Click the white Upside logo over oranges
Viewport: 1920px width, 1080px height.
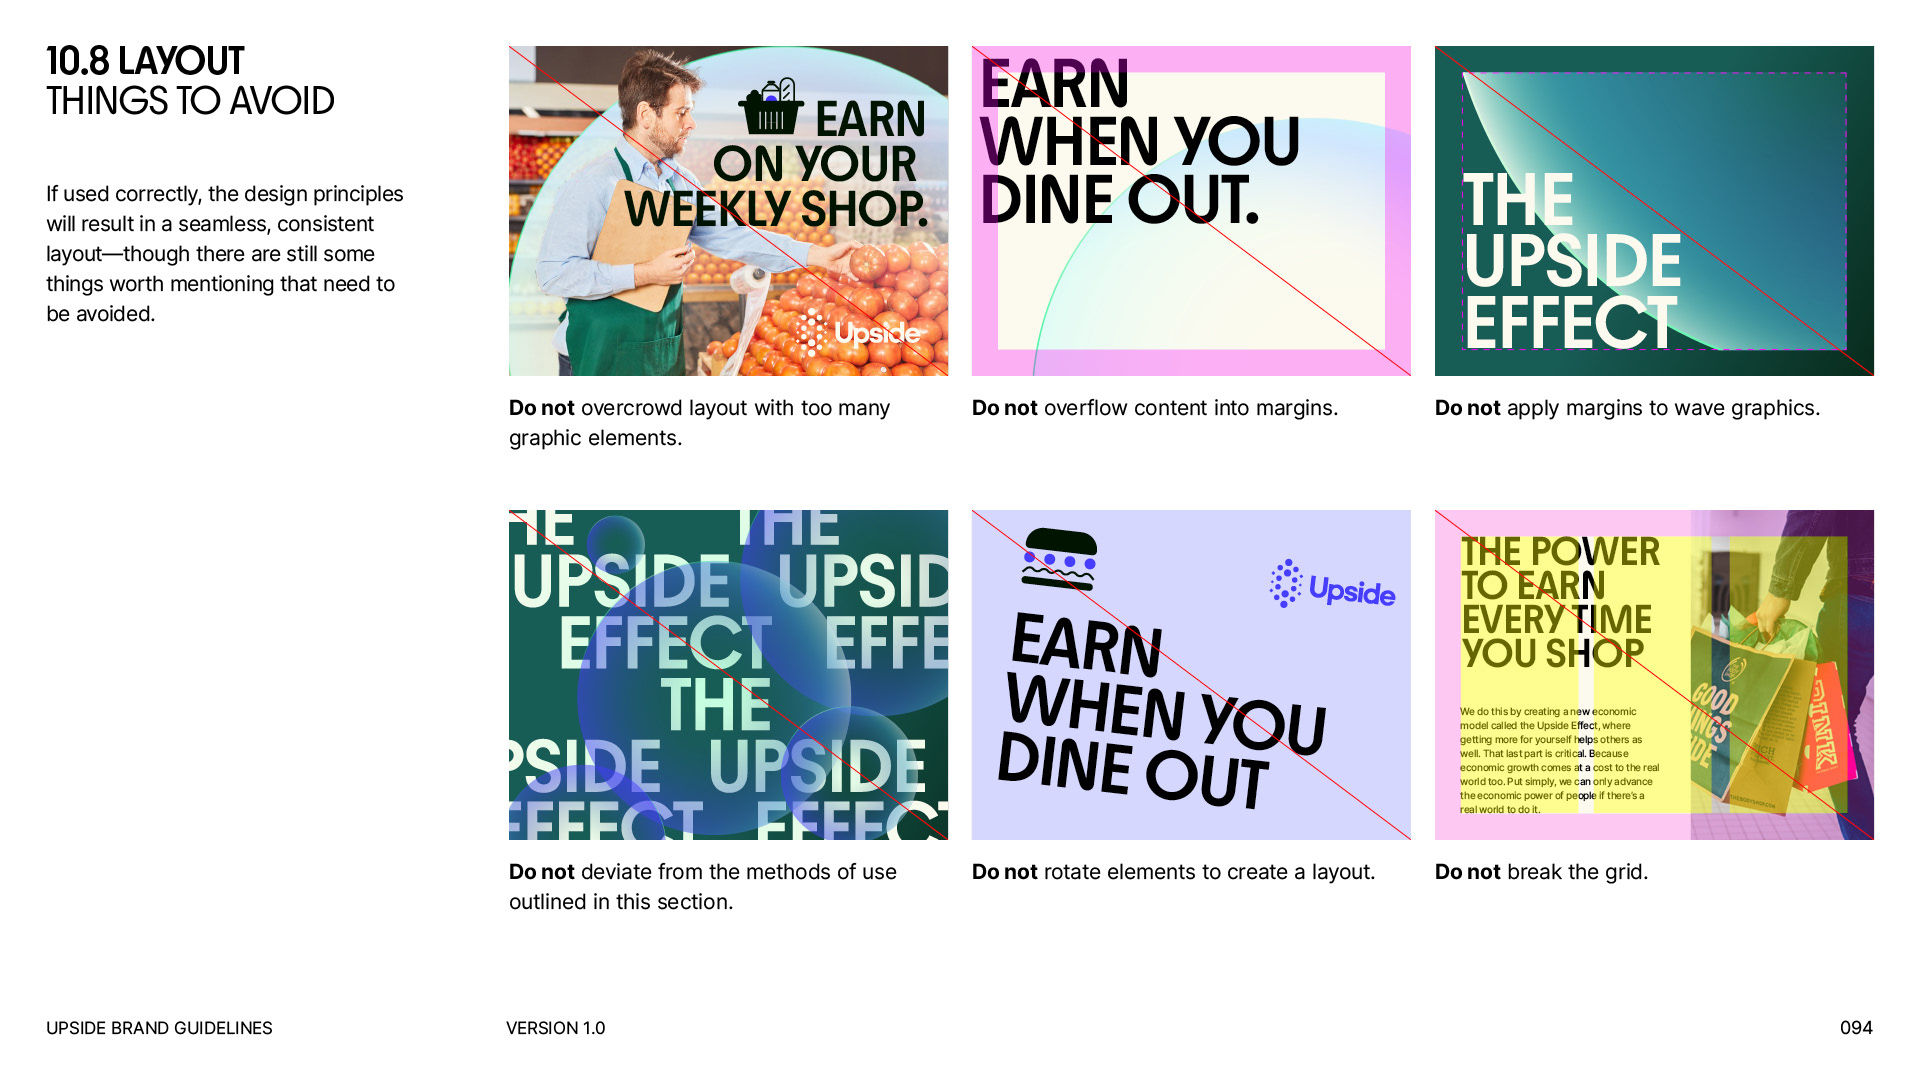[860, 333]
